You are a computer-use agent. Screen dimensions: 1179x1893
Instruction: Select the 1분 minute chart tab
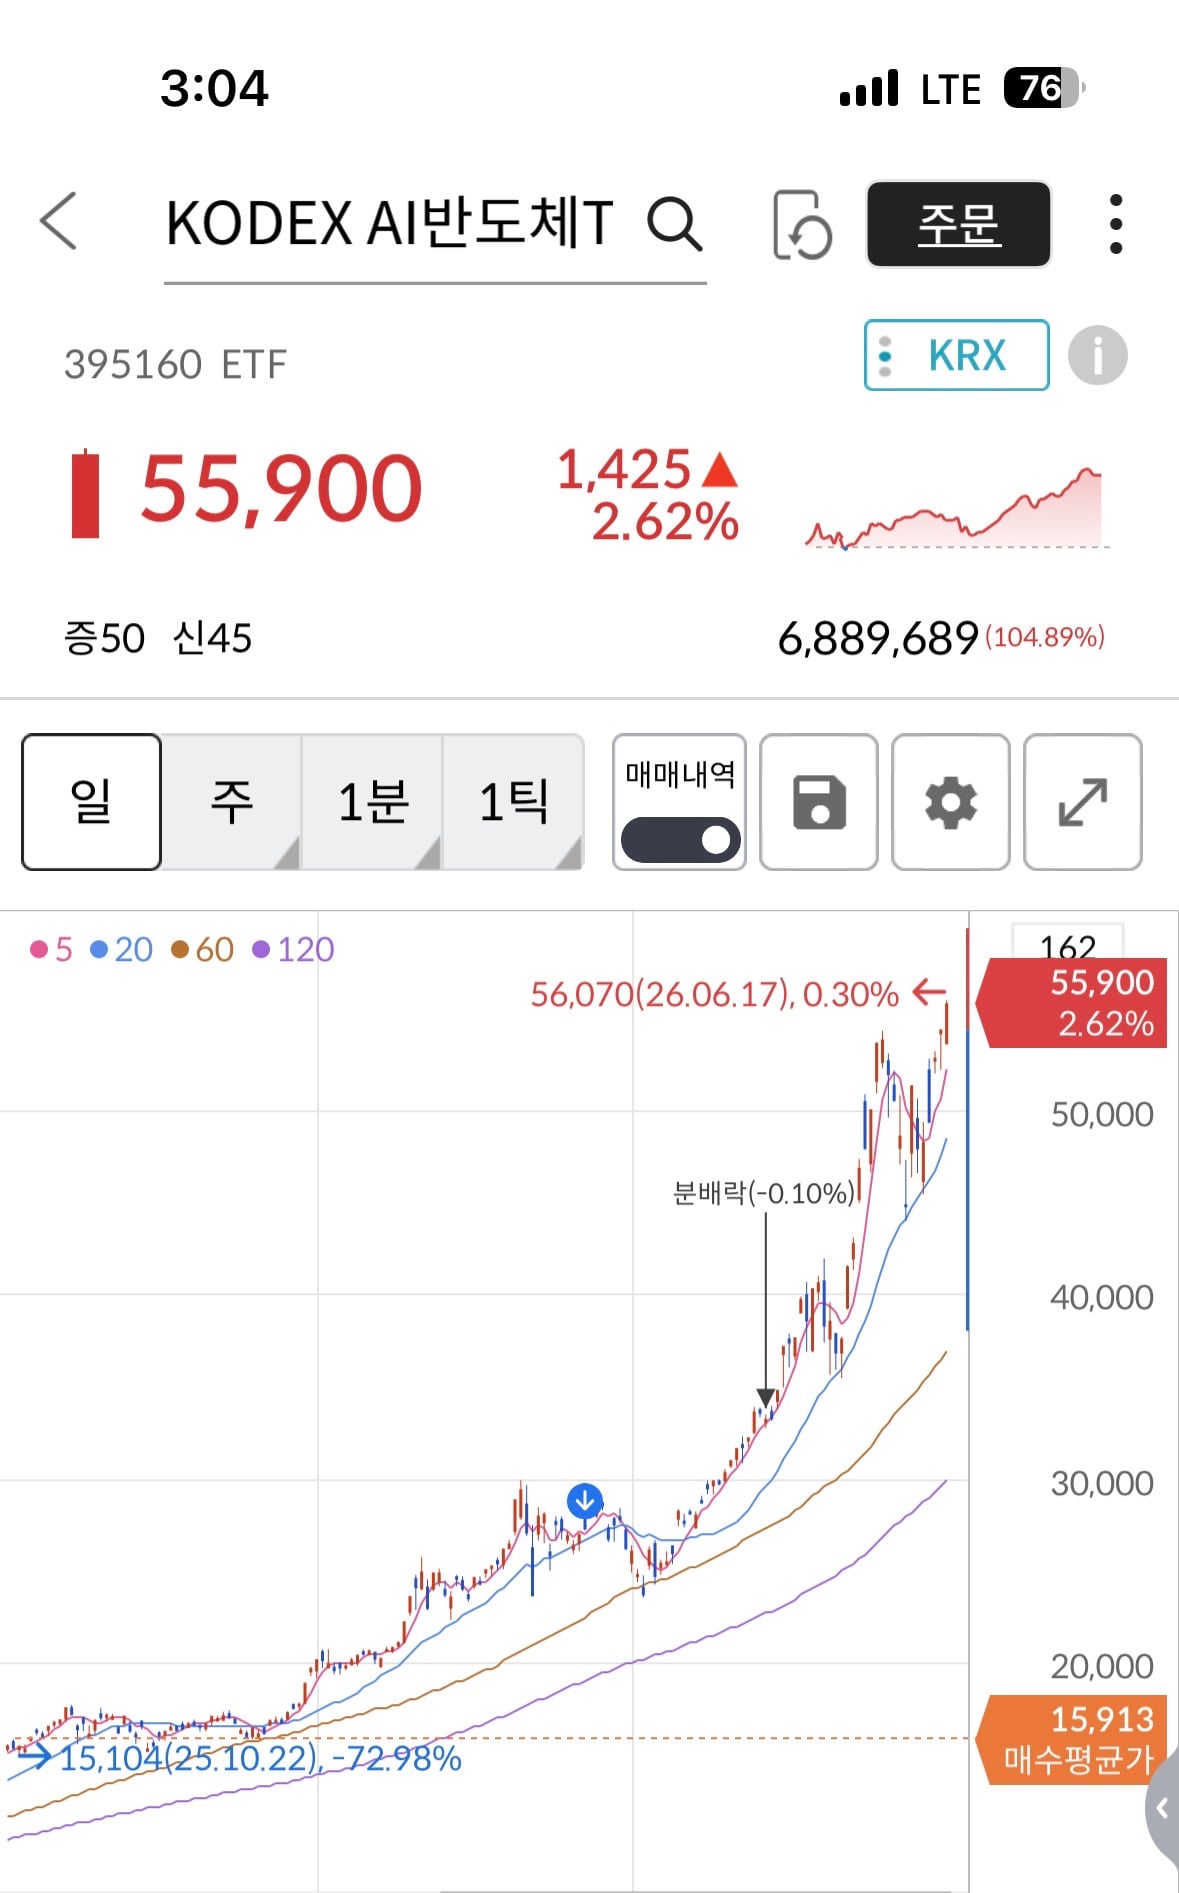372,802
